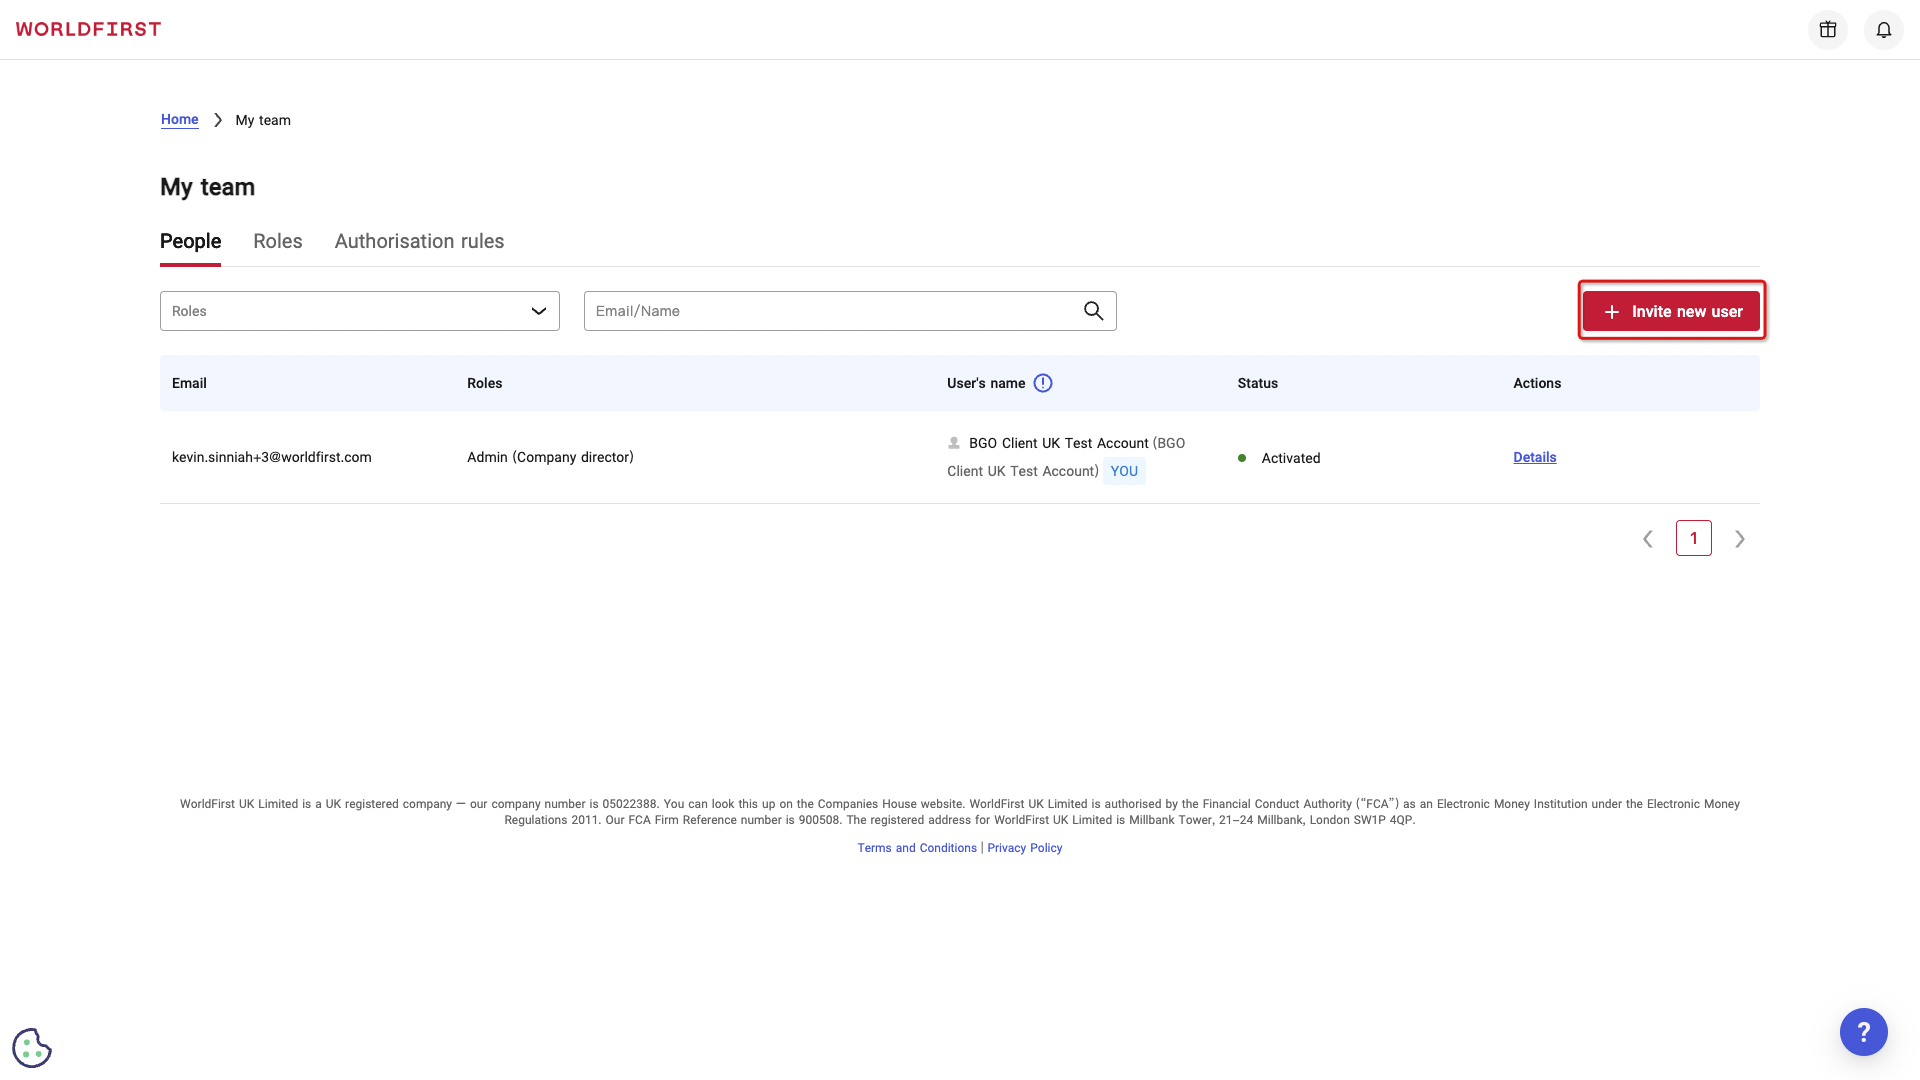Click the Status column header
Viewport: 1920px width, 1080px height.
(x=1258, y=383)
